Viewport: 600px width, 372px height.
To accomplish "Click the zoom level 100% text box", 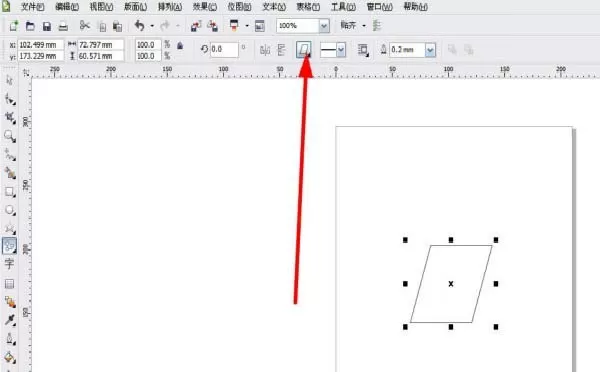I will 298,26.
